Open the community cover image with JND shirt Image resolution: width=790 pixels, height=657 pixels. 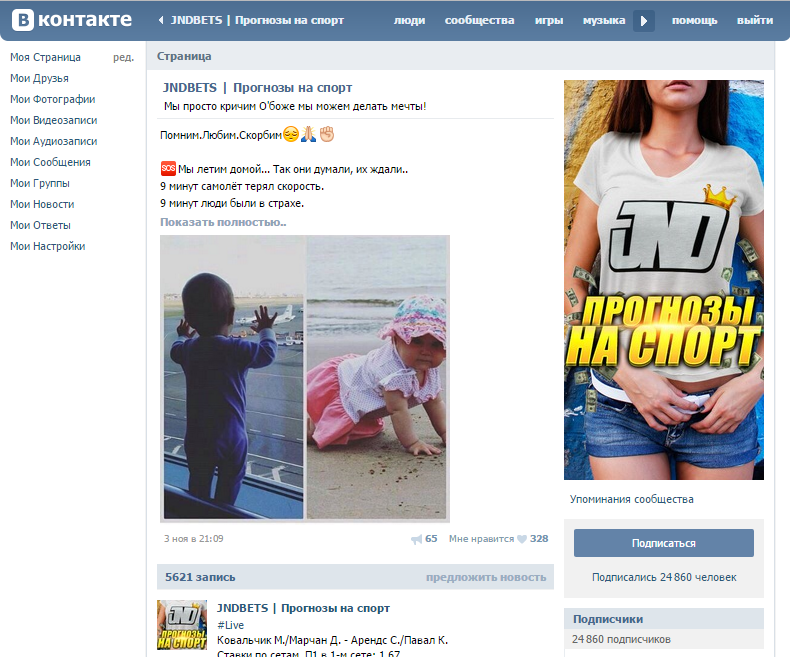tap(664, 280)
